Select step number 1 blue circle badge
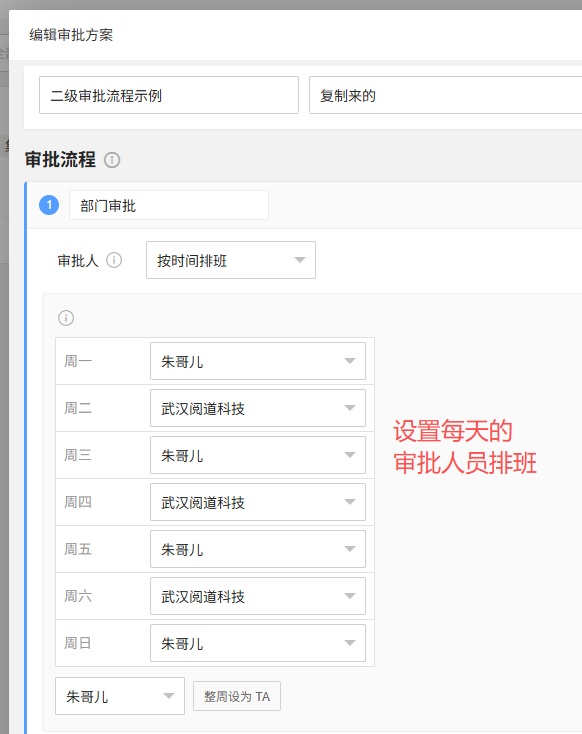Screen dimensions: 582x734 coord(49,205)
